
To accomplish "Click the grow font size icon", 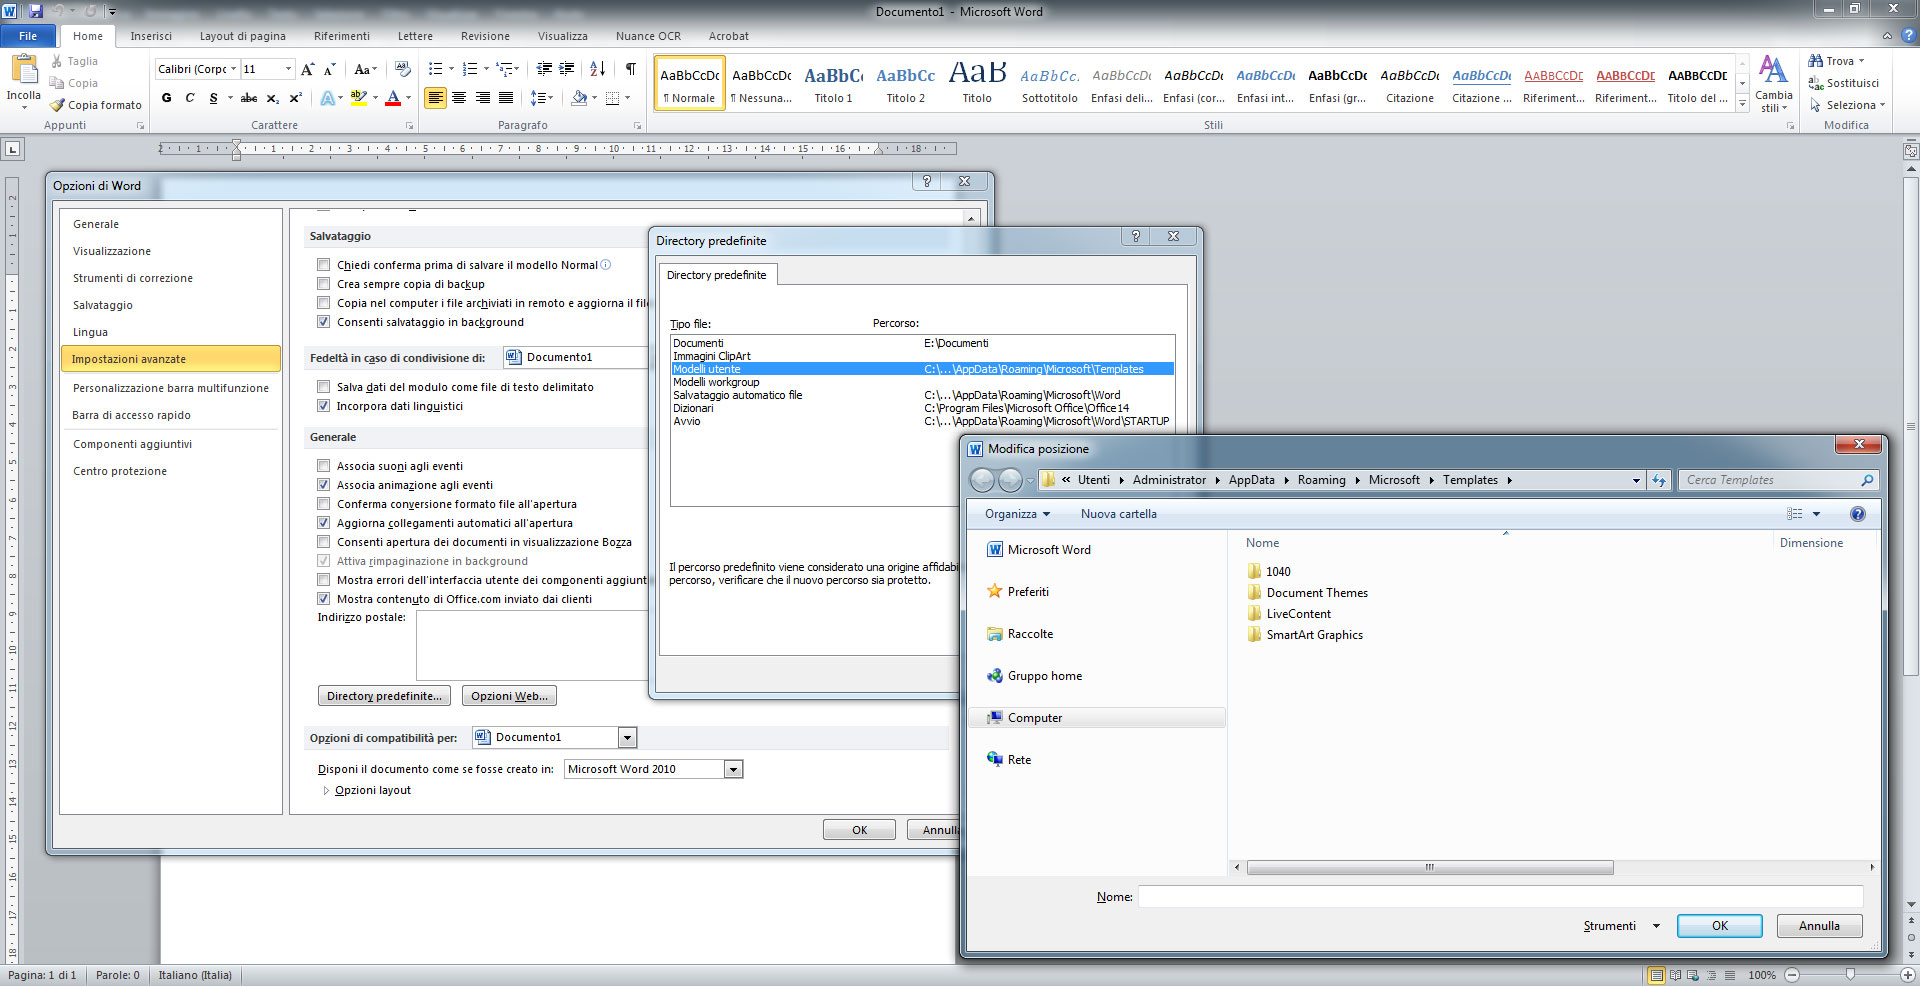I will (x=307, y=69).
